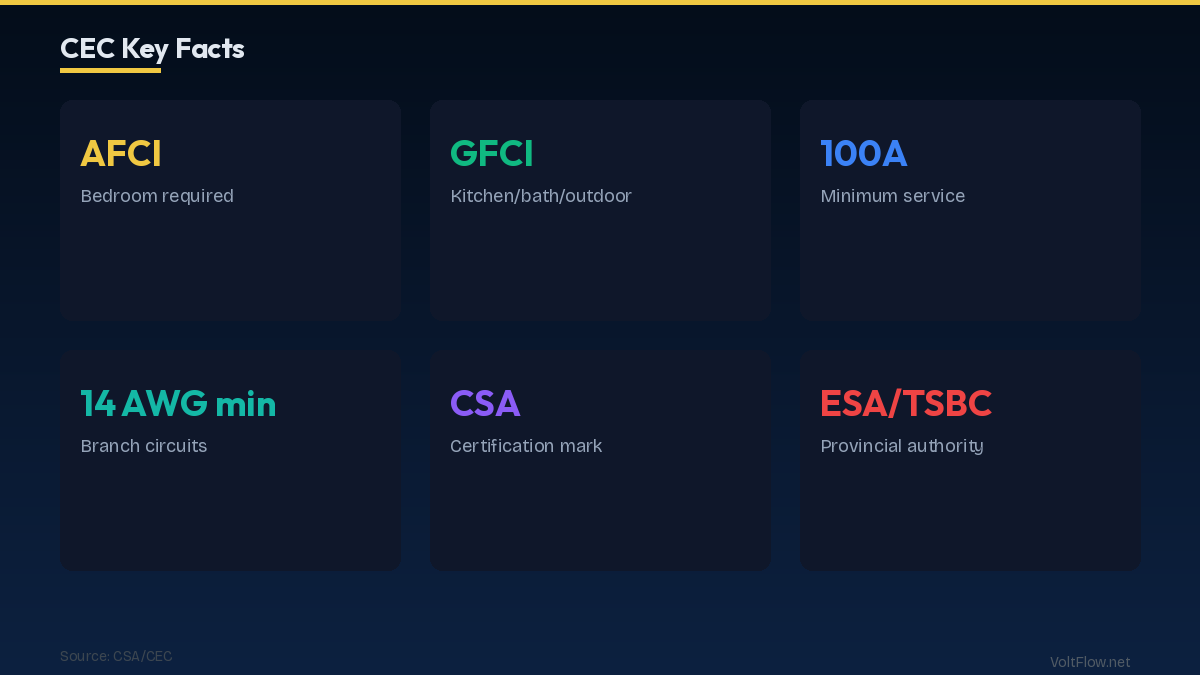
Task: Click the Minimum service text
Action: (892, 196)
